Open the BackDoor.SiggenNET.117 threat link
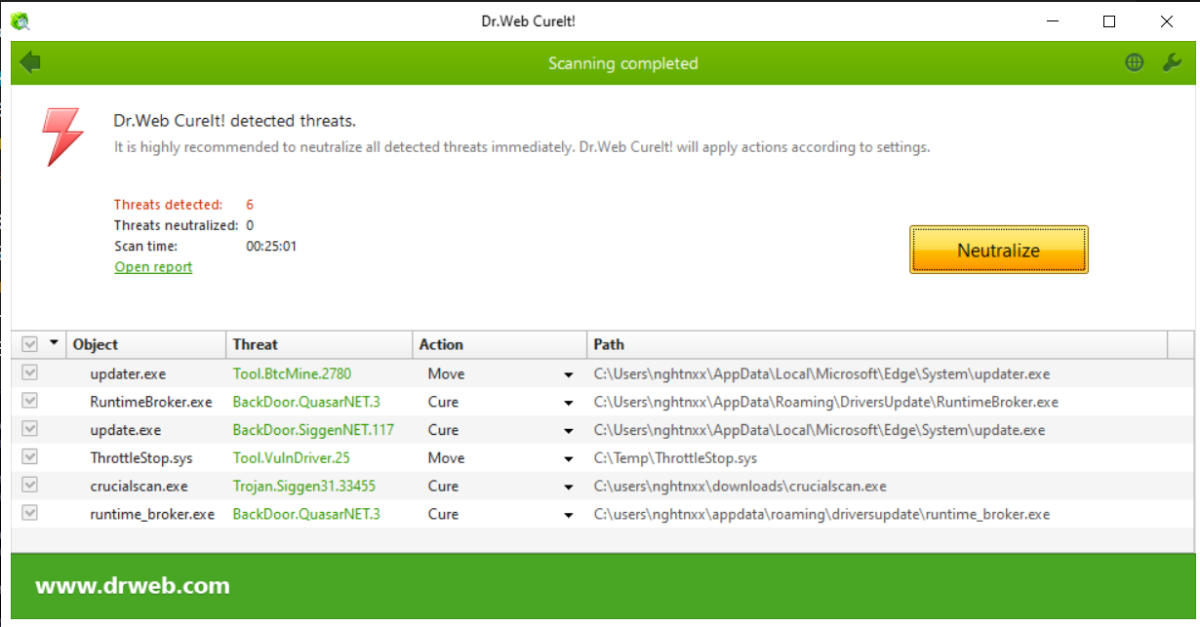Viewport: 1200px width, 627px height. [x=313, y=430]
